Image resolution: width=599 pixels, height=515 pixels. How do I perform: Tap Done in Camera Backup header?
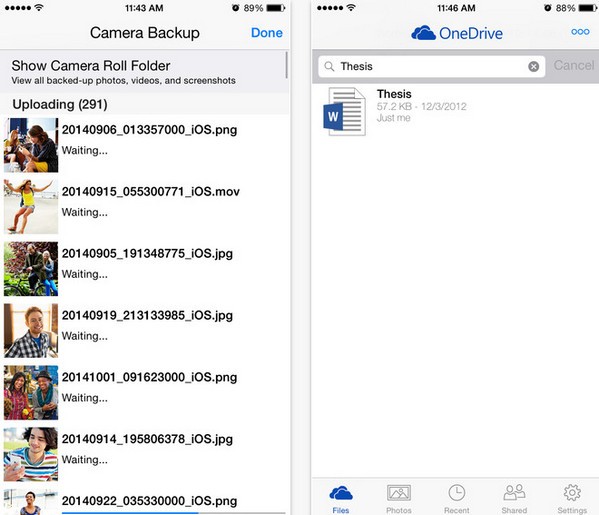coord(267,33)
